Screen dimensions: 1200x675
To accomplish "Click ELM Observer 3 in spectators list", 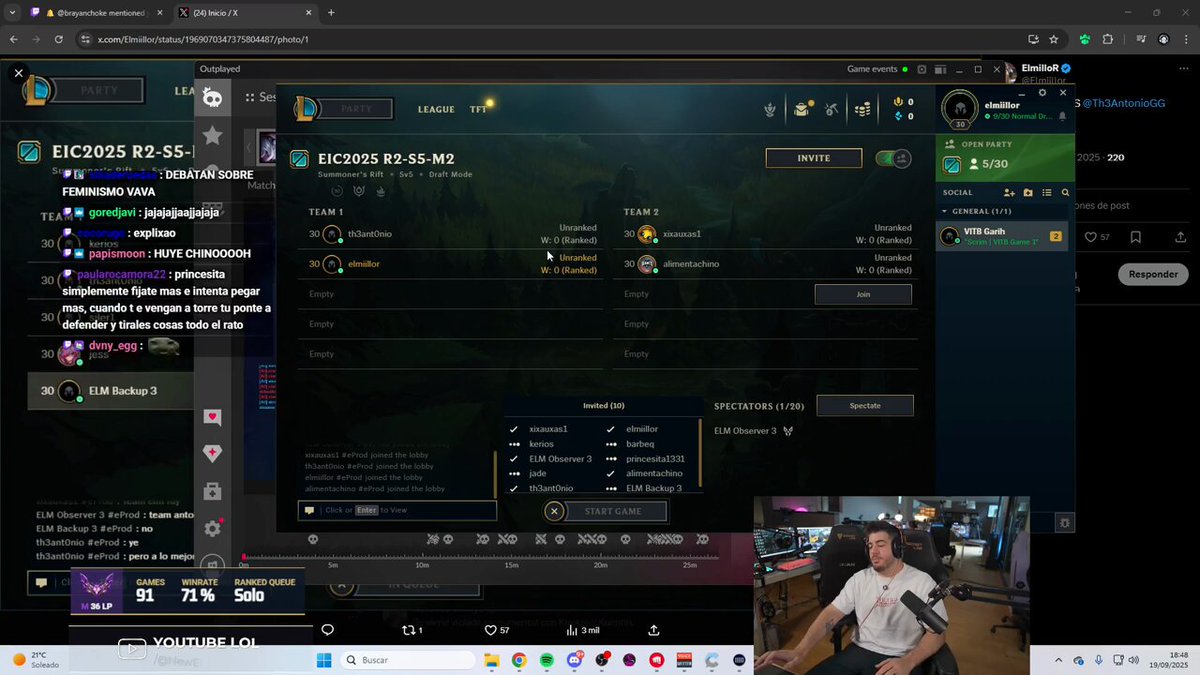I will pos(745,431).
